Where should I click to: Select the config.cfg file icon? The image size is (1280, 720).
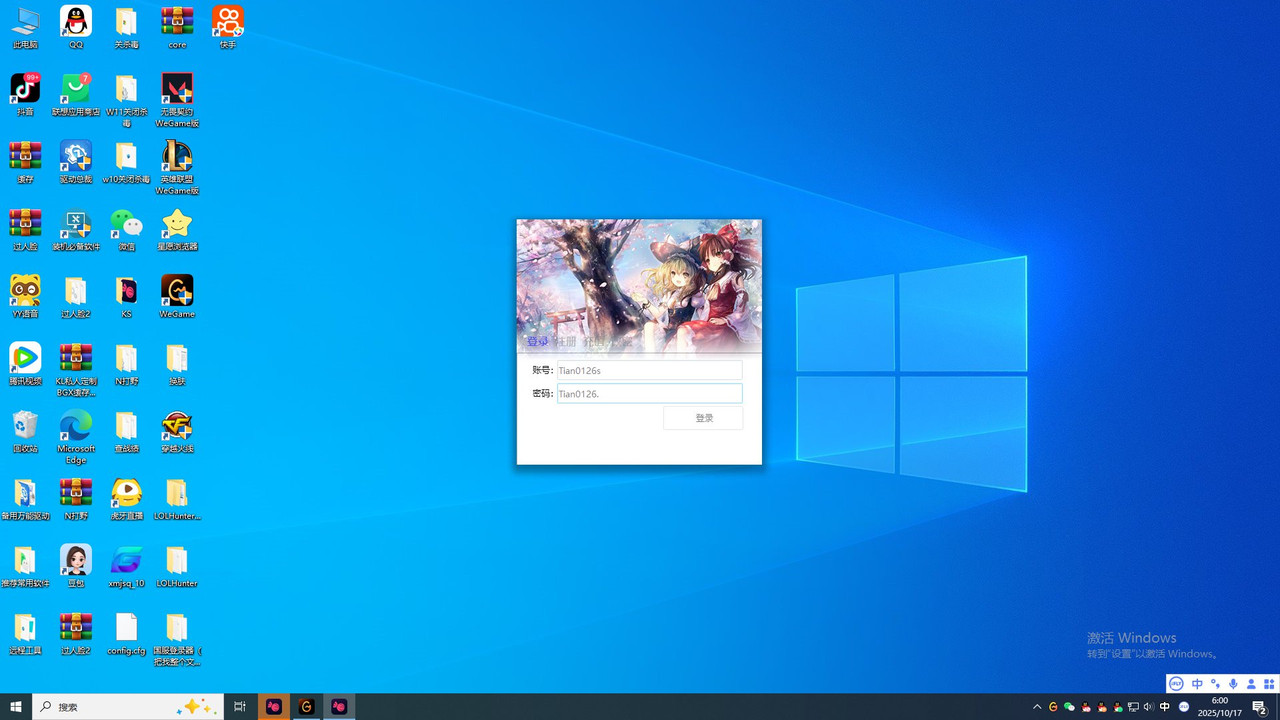pos(126,633)
